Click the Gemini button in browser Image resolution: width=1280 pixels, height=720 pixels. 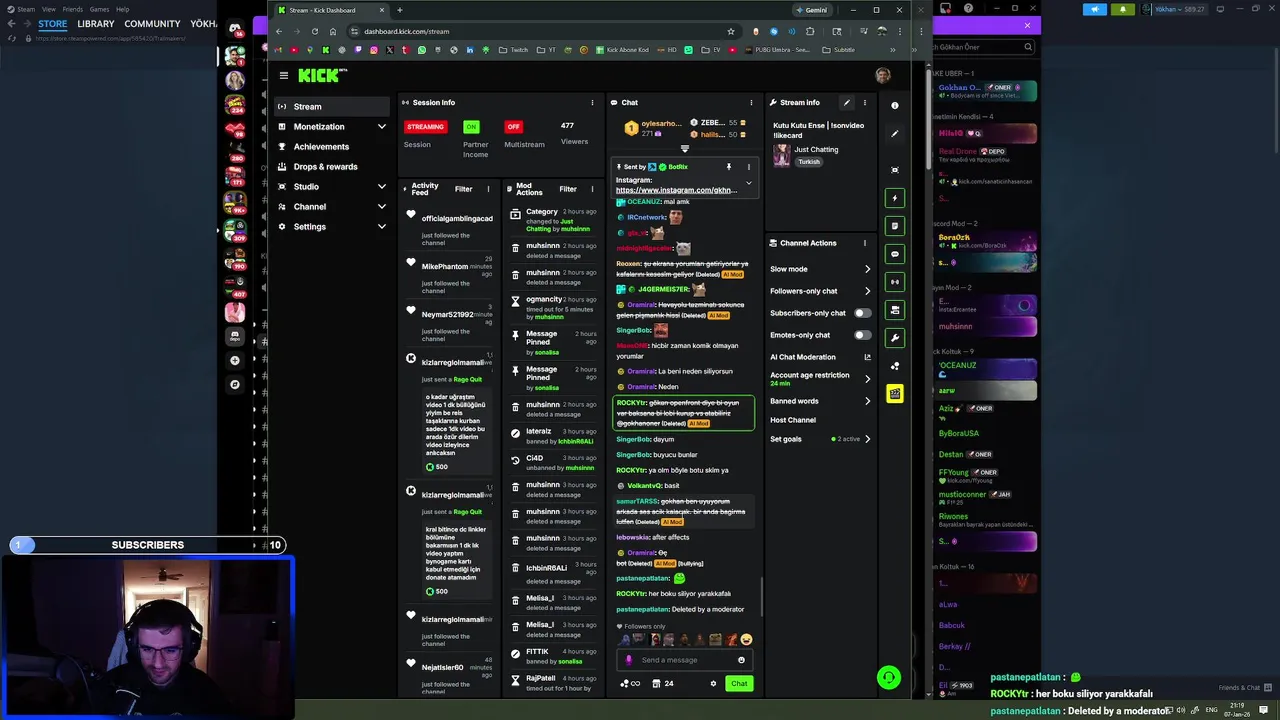811,10
